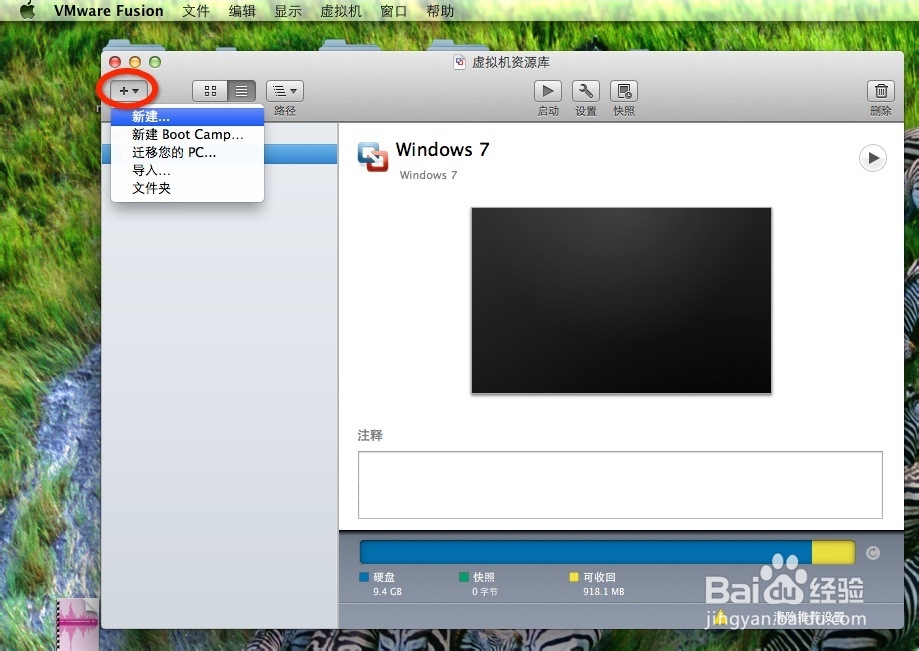Choose 导入... from the dropdown

(188, 170)
